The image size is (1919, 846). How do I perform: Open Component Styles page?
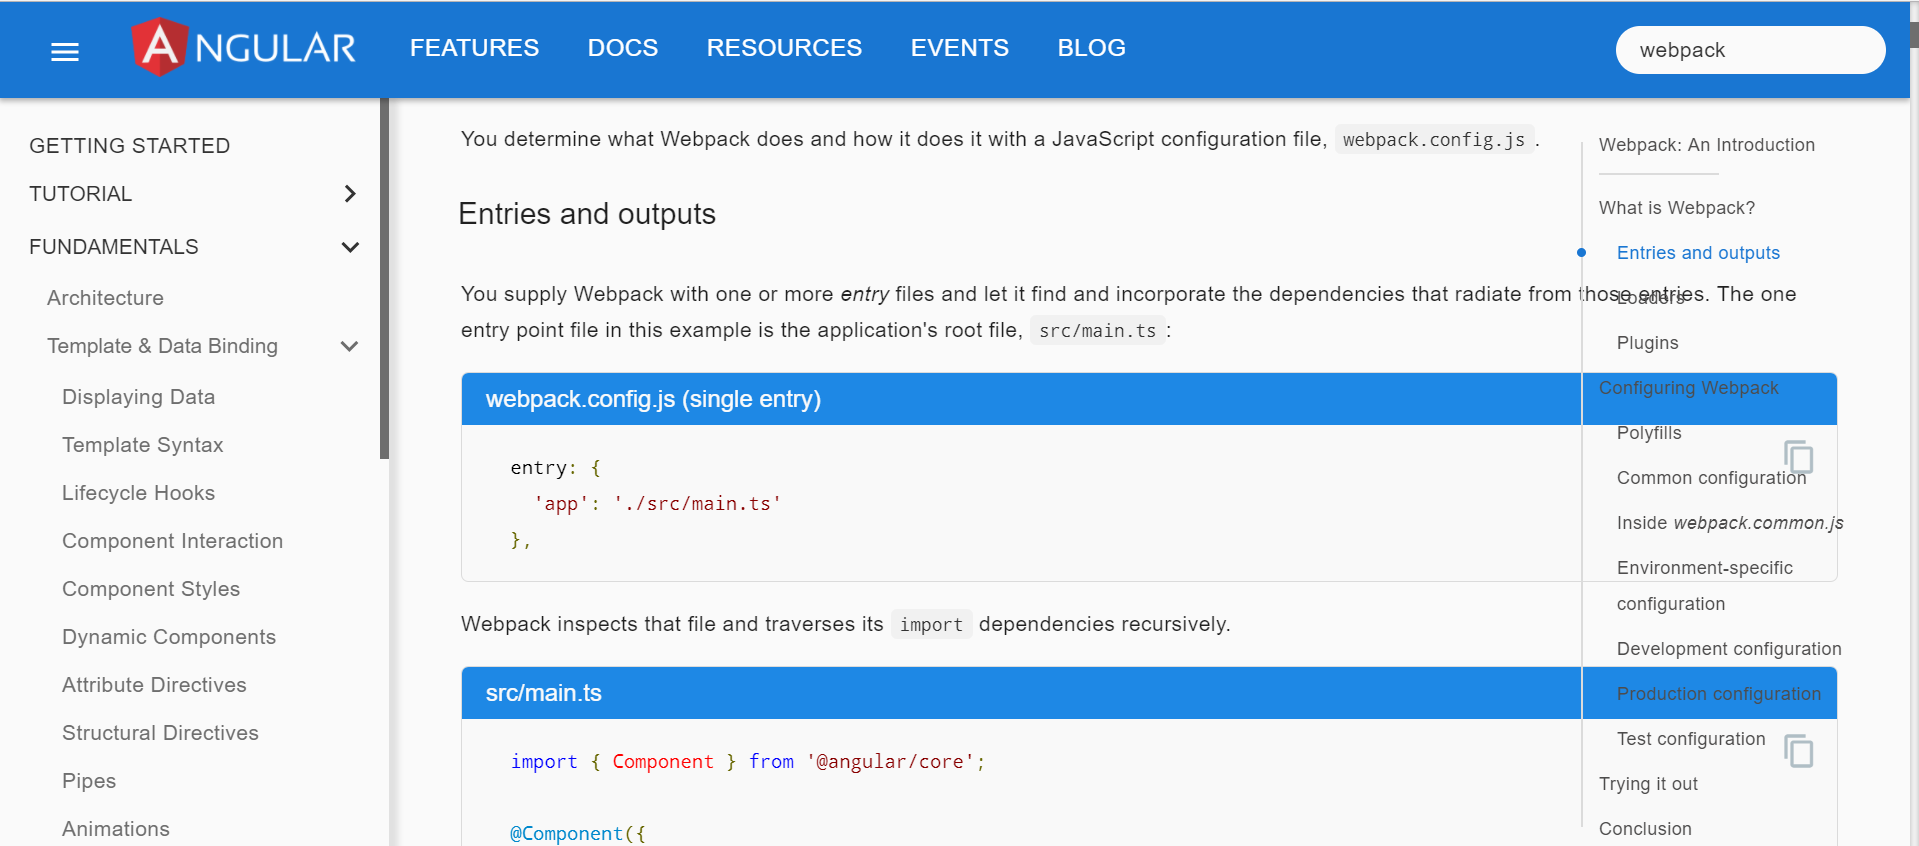(x=151, y=589)
